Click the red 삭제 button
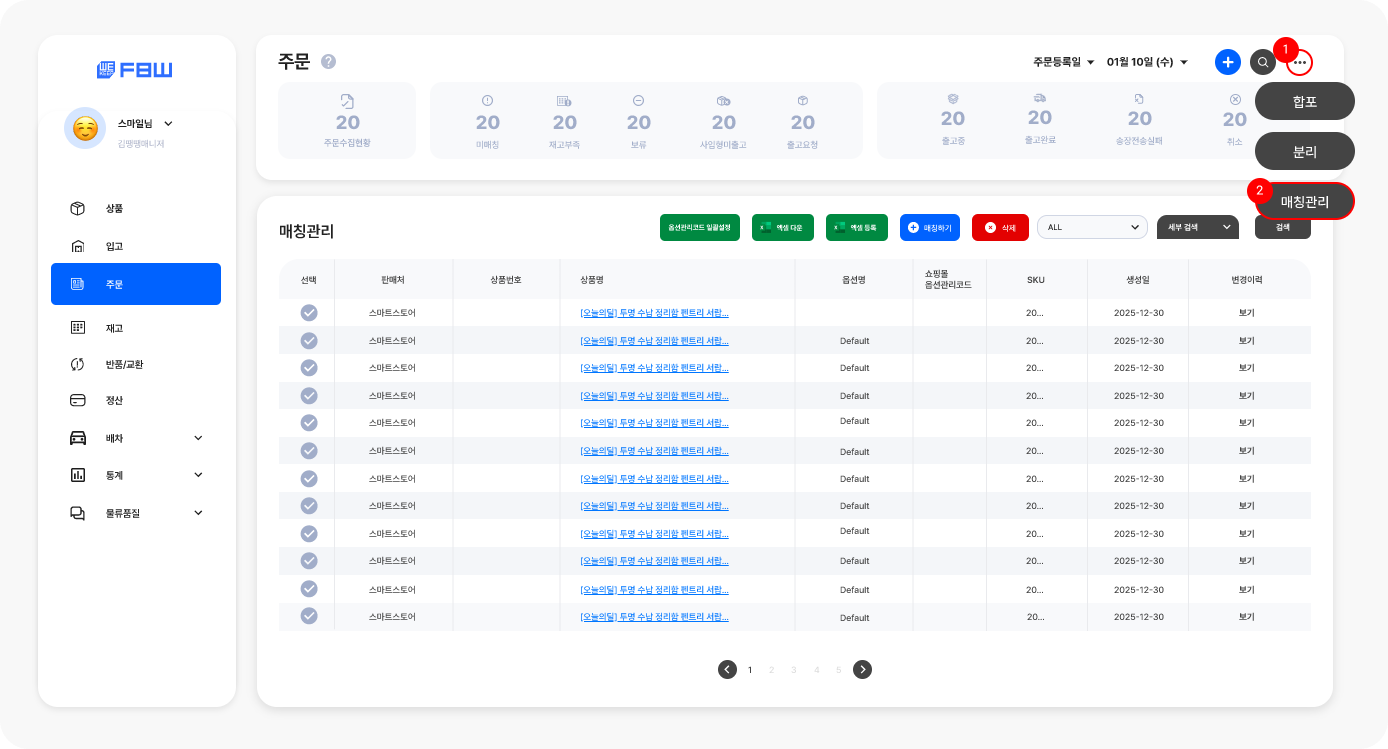The width and height of the screenshot is (1388, 749). pyautogui.click(x=1000, y=227)
